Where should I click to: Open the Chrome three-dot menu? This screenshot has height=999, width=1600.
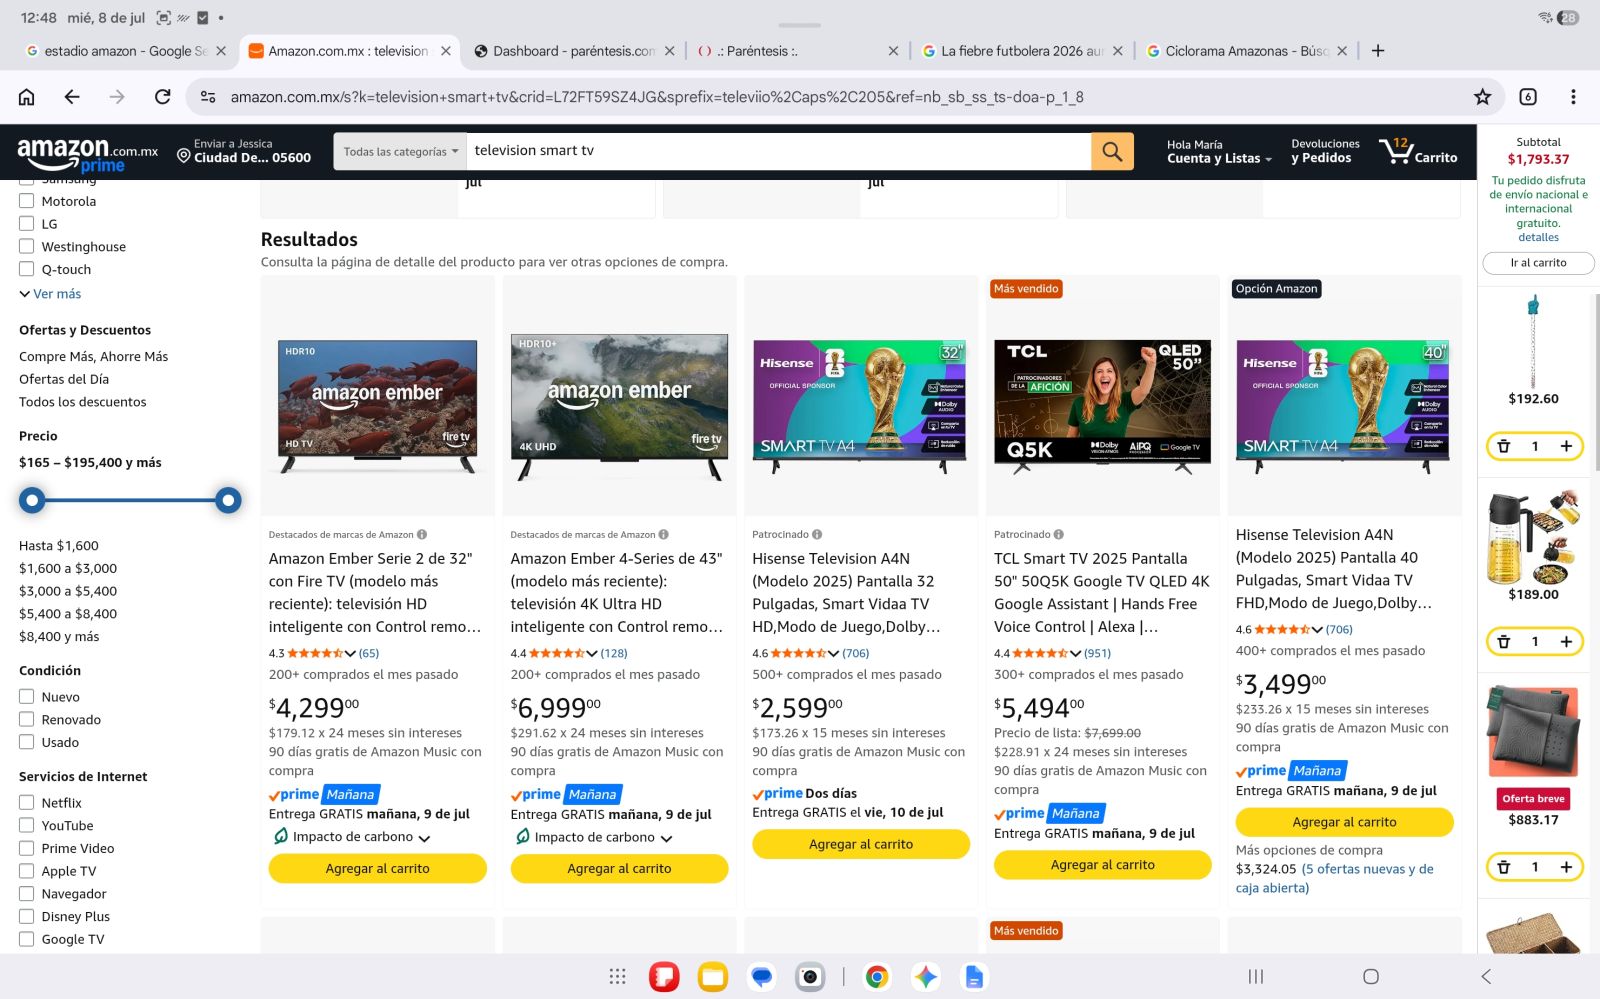click(1573, 97)
